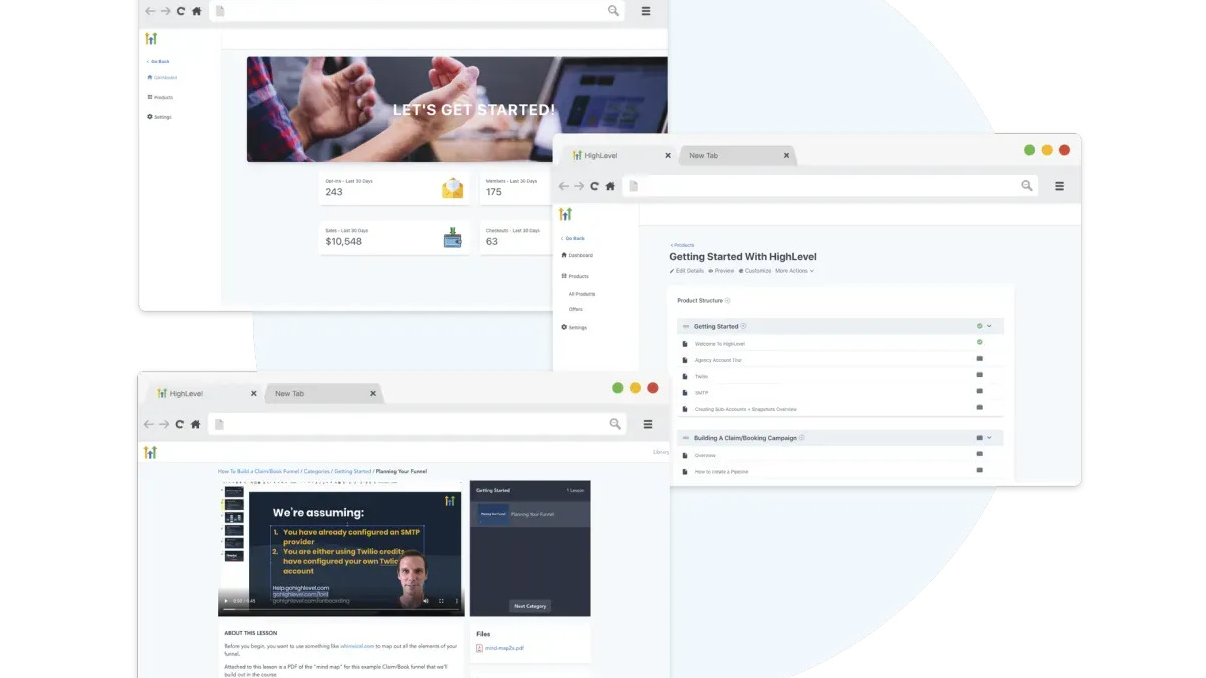Select All Products in the sidebar
Screen dimensions: 1206x678
click(x=581, y=294)
